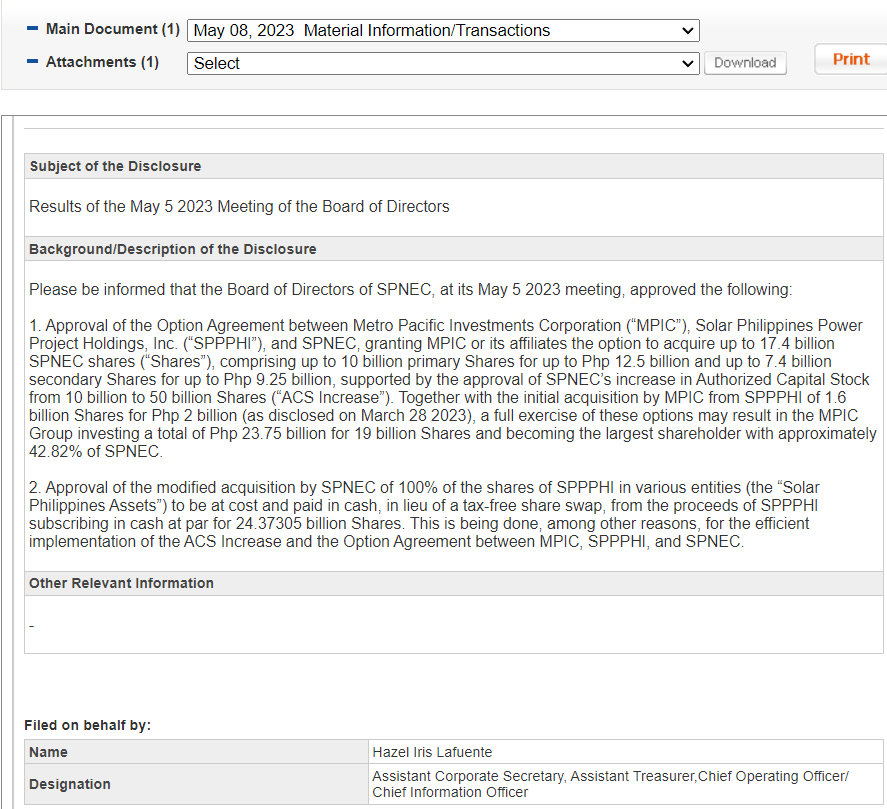The height and width of the screenshot is (809, 887).
Task: Click the Subject of the Disclosure header
Action: (x=454, y=166)
